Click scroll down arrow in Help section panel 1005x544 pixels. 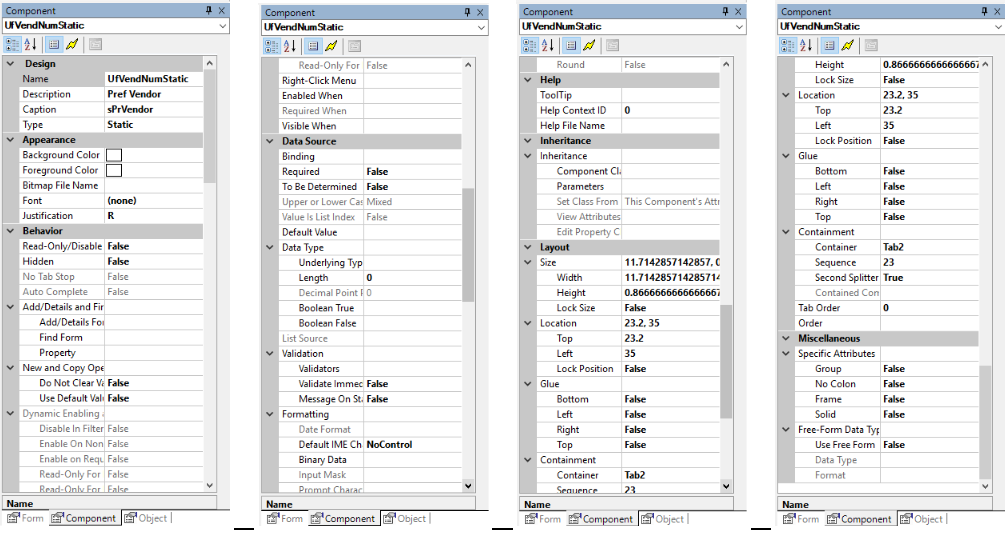pos(726,486)
